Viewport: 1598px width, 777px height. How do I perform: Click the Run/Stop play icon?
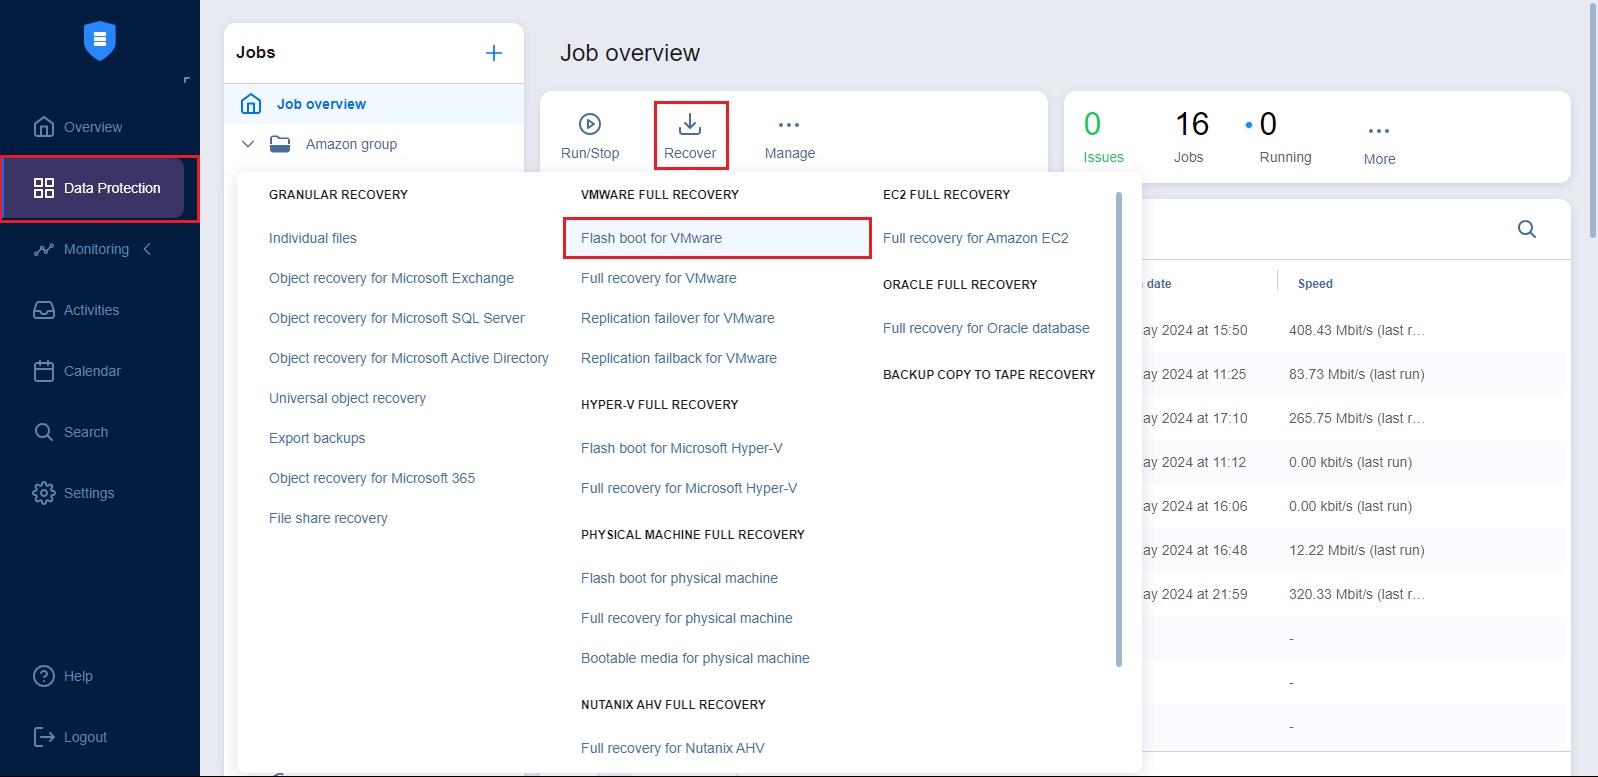[x=590, y=124]
